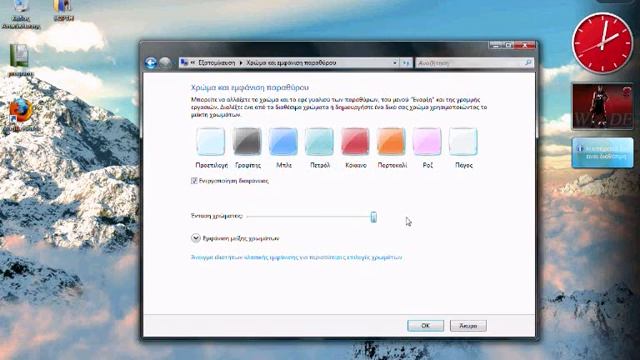The image size is (640, 360).
Task: Click the Εξατομίκευση breadcrumb in address bar
Action: tap(217, 63)
